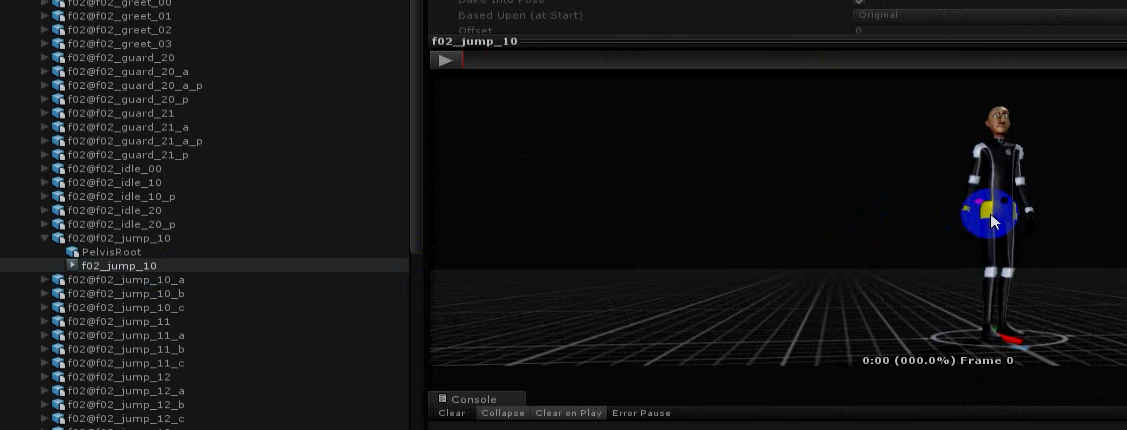The width and height of the screenshot is (1127, 430).
Task: Click the cube icon of expanded f02@f02_jump_10
Action: [58, 238]
